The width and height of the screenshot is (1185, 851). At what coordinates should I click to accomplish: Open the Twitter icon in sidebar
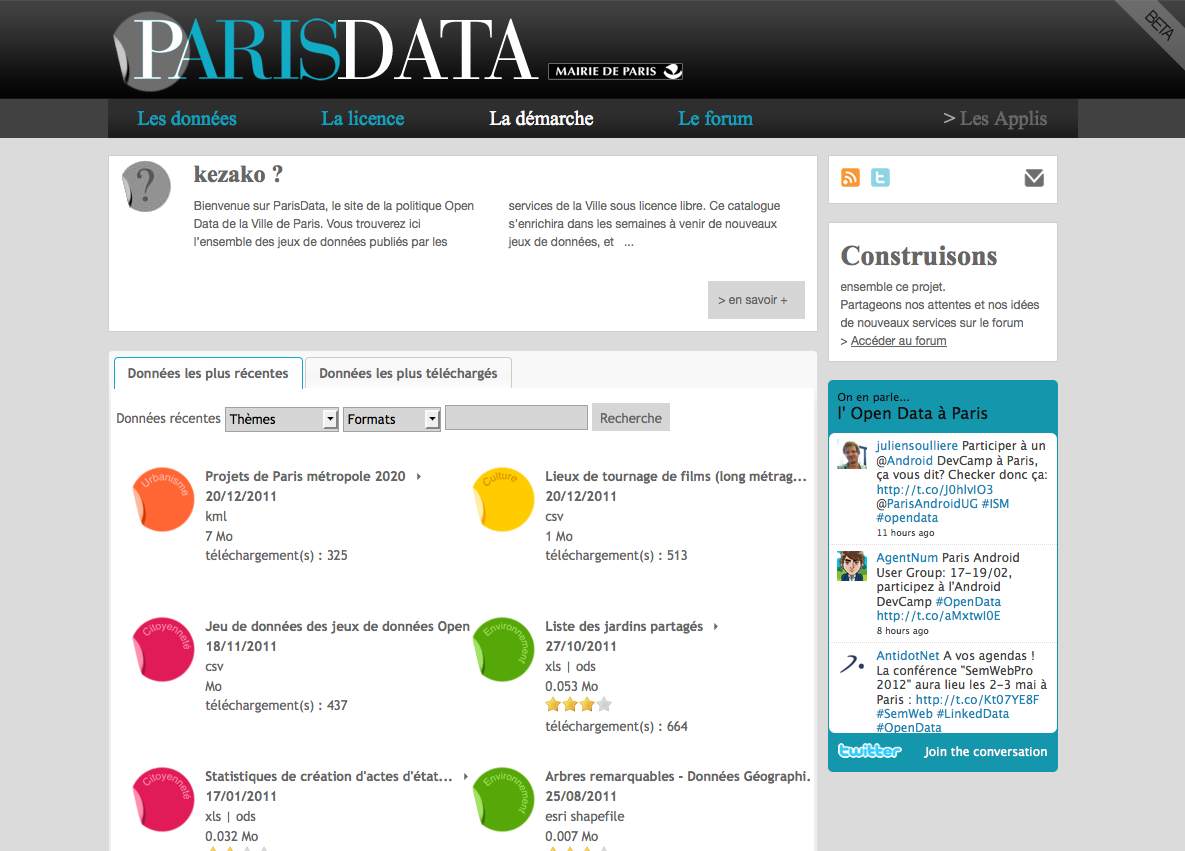[880, 178]
